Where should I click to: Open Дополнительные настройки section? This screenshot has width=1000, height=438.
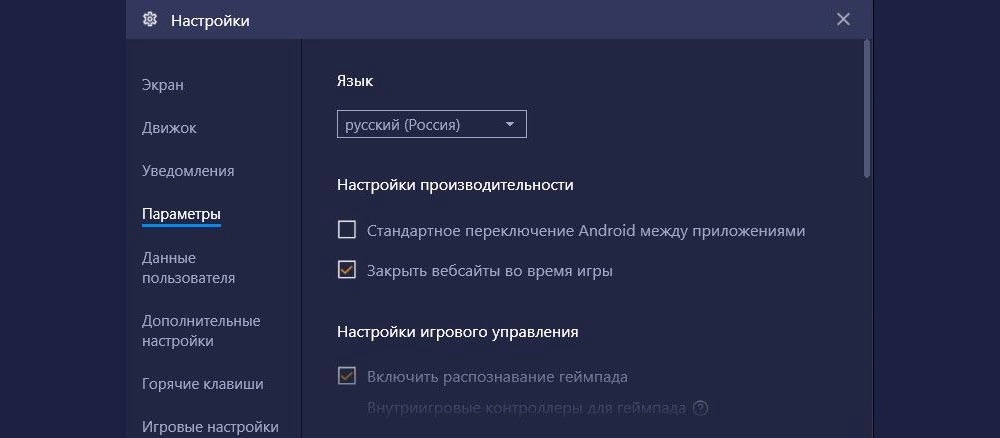click(x=201, y=330)
